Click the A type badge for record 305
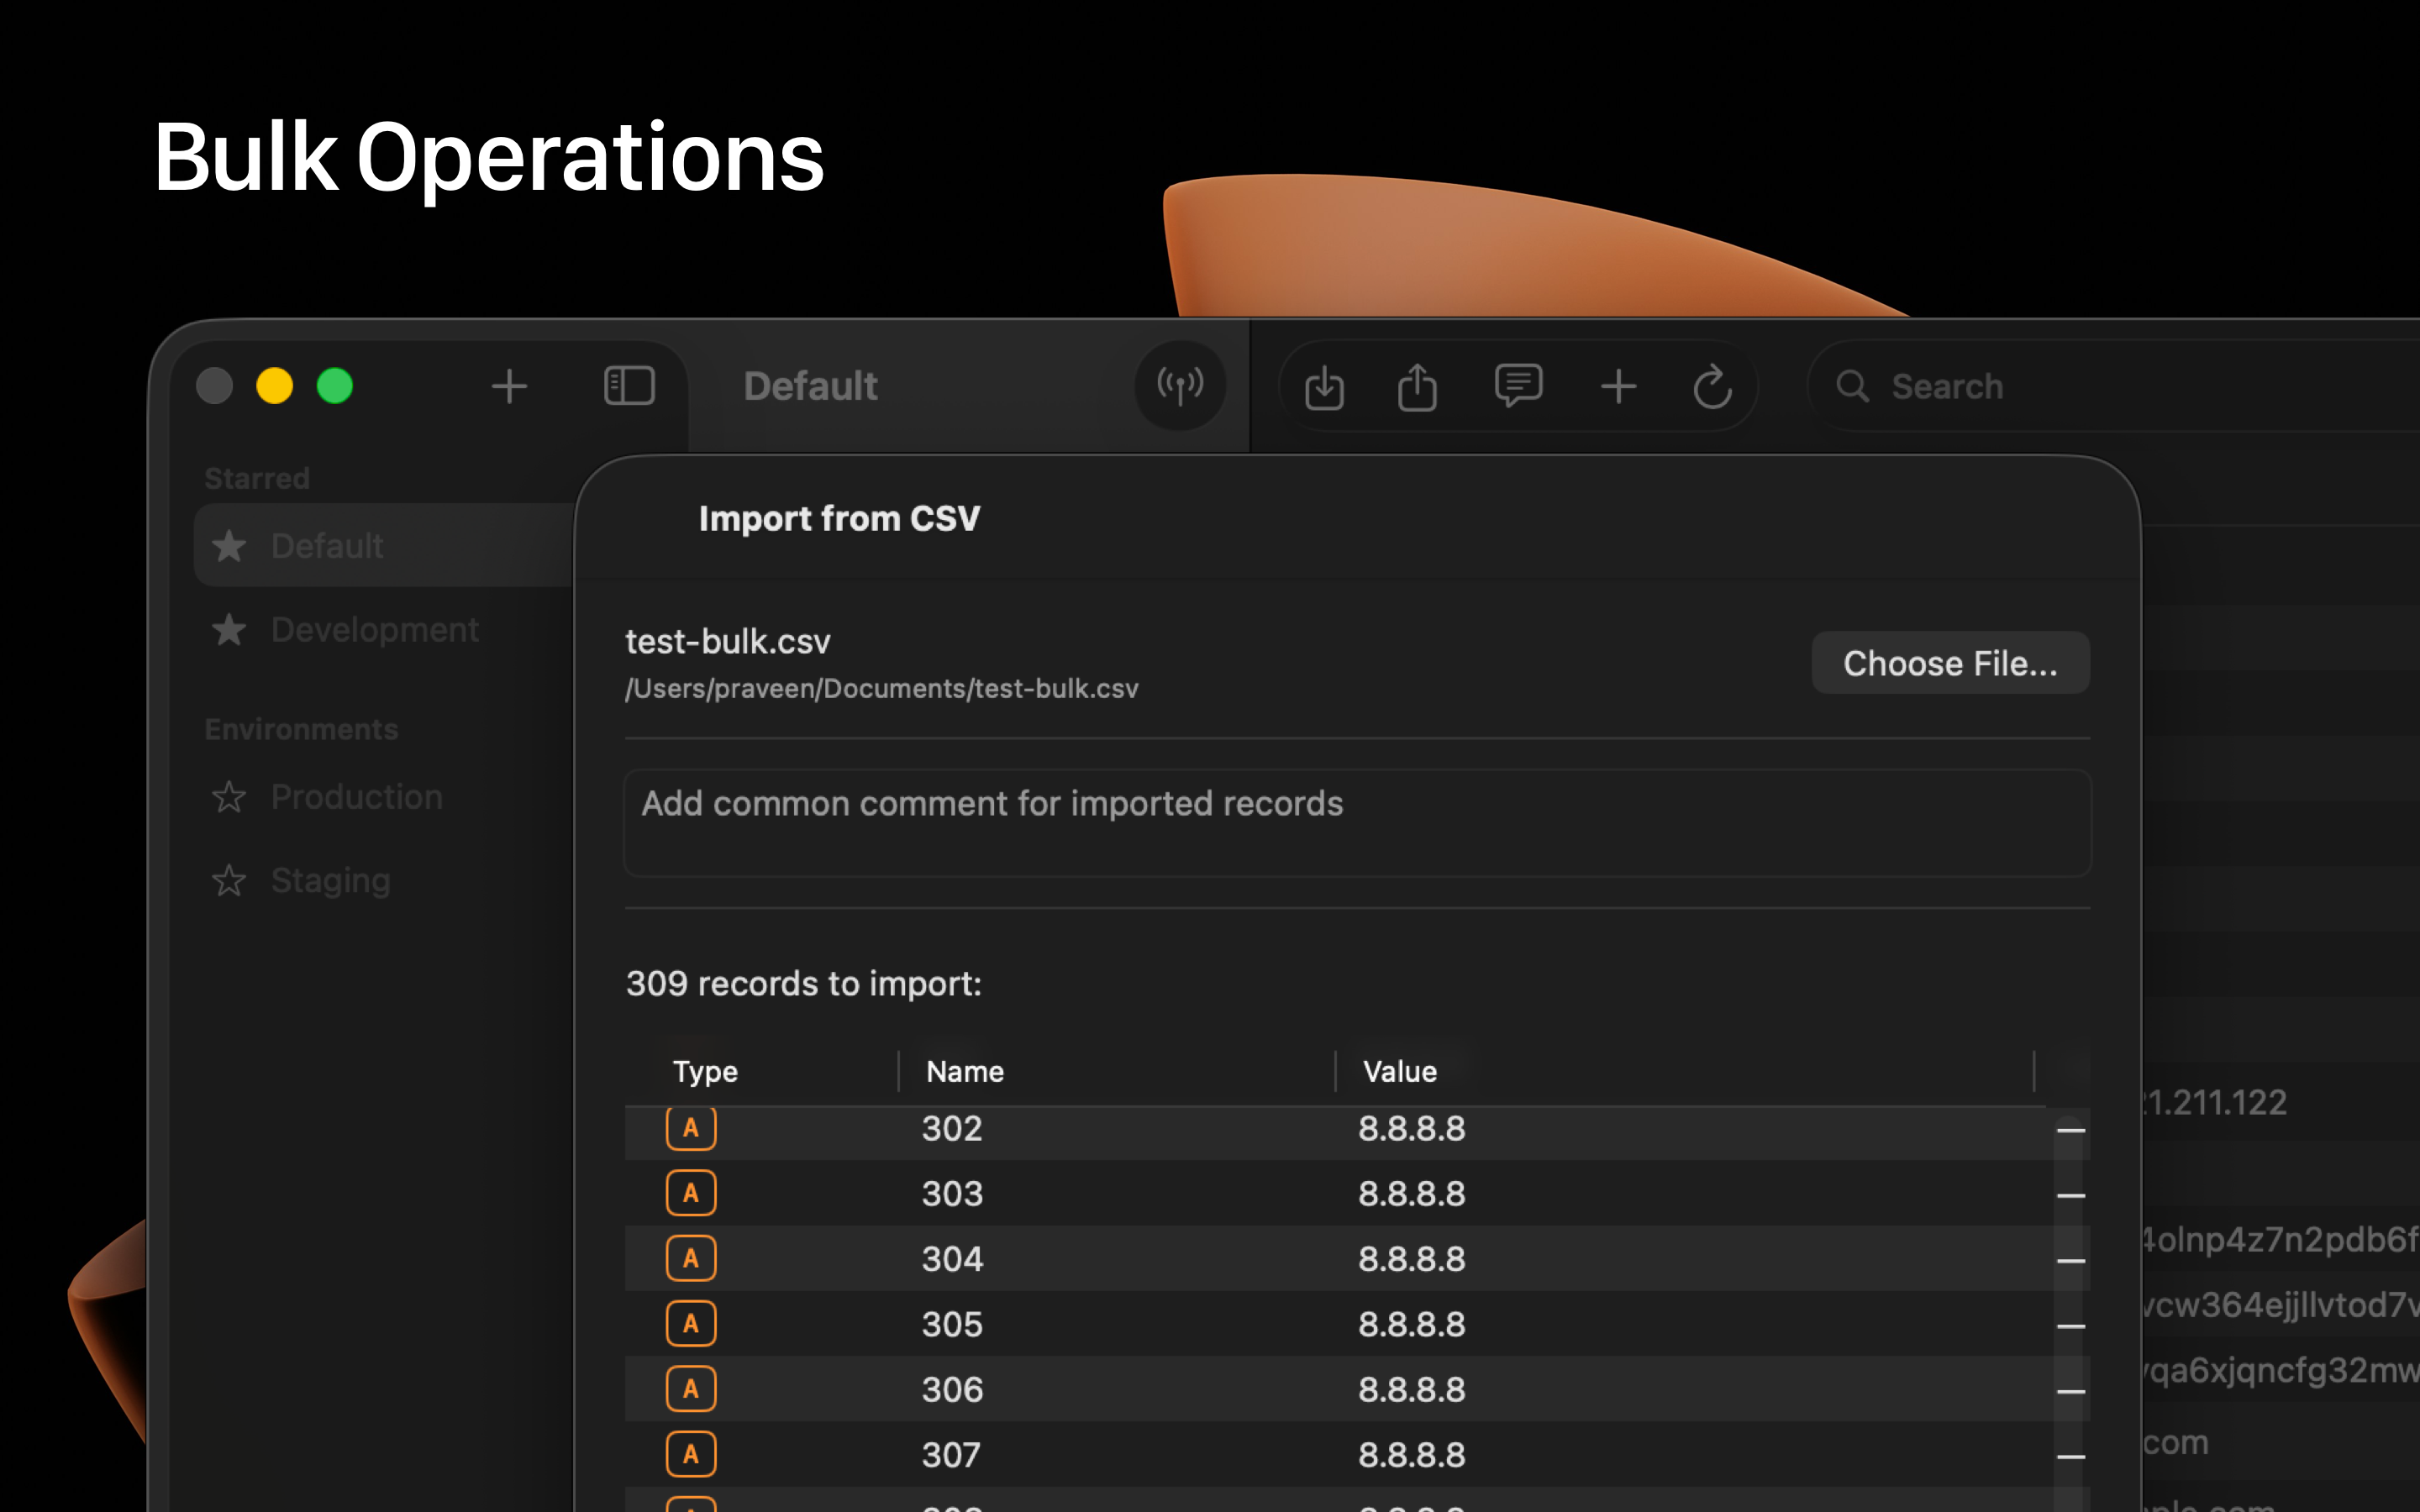2420x1512 pixels. [x=691, y=1323]
